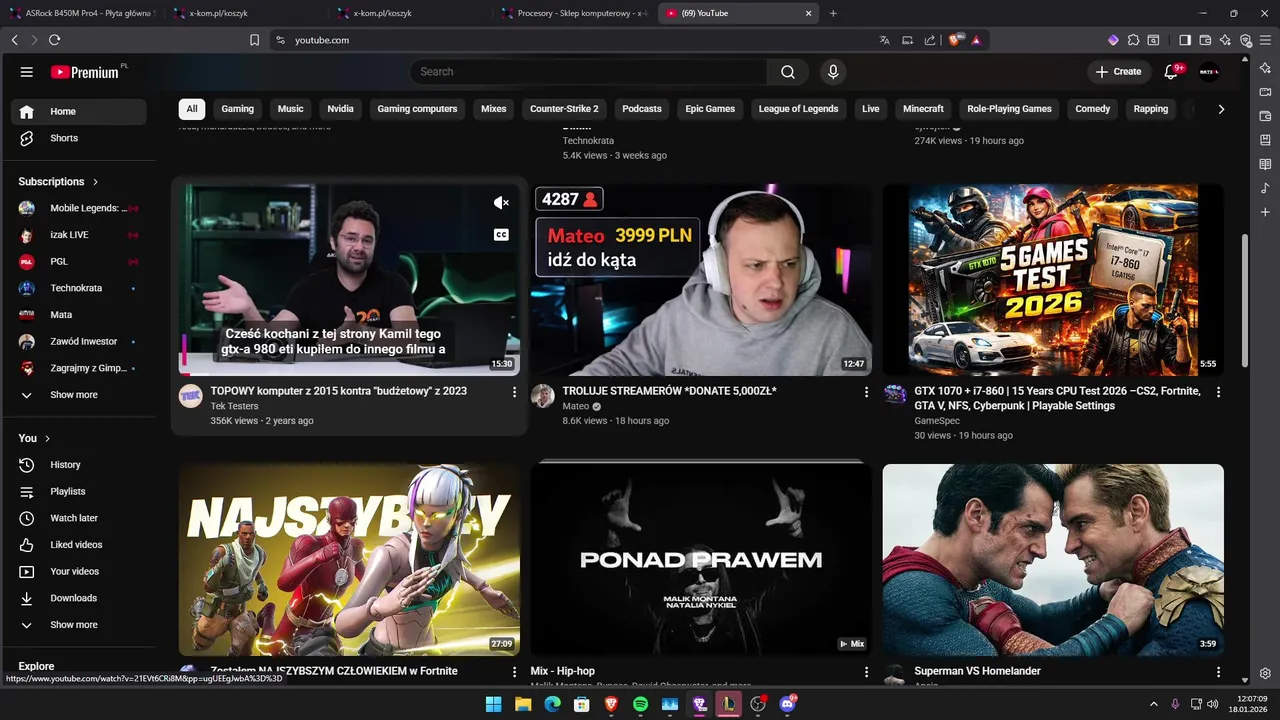
Task: Open Playlists in the sidebar
Action: 78,492
